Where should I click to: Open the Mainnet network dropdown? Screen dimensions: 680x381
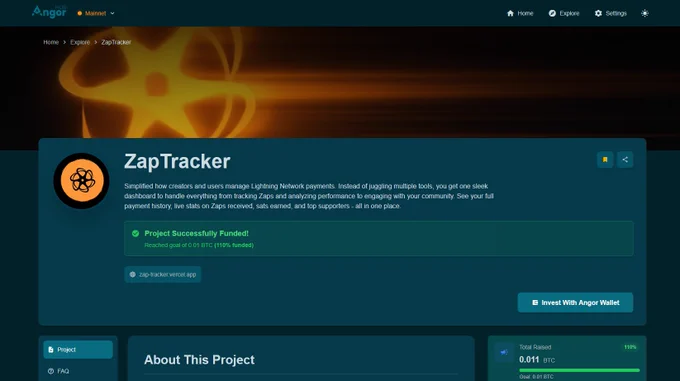point(96,13)
